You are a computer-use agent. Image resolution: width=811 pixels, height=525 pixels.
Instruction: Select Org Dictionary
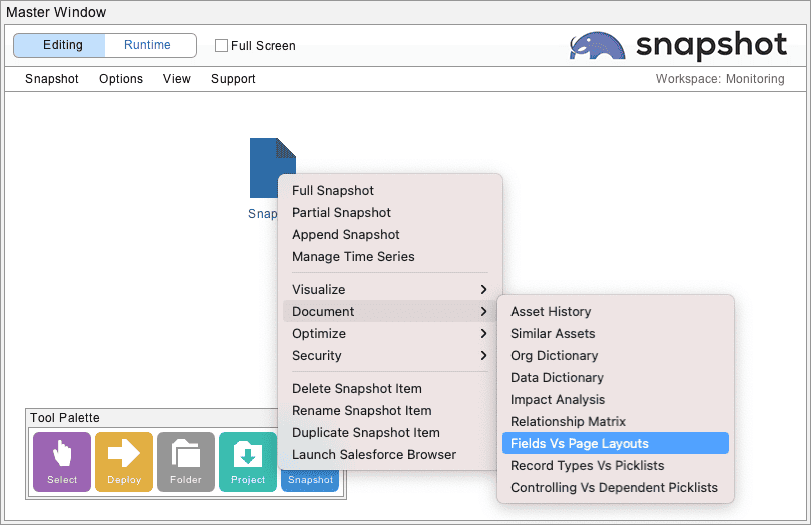click(x=615, y=355)
